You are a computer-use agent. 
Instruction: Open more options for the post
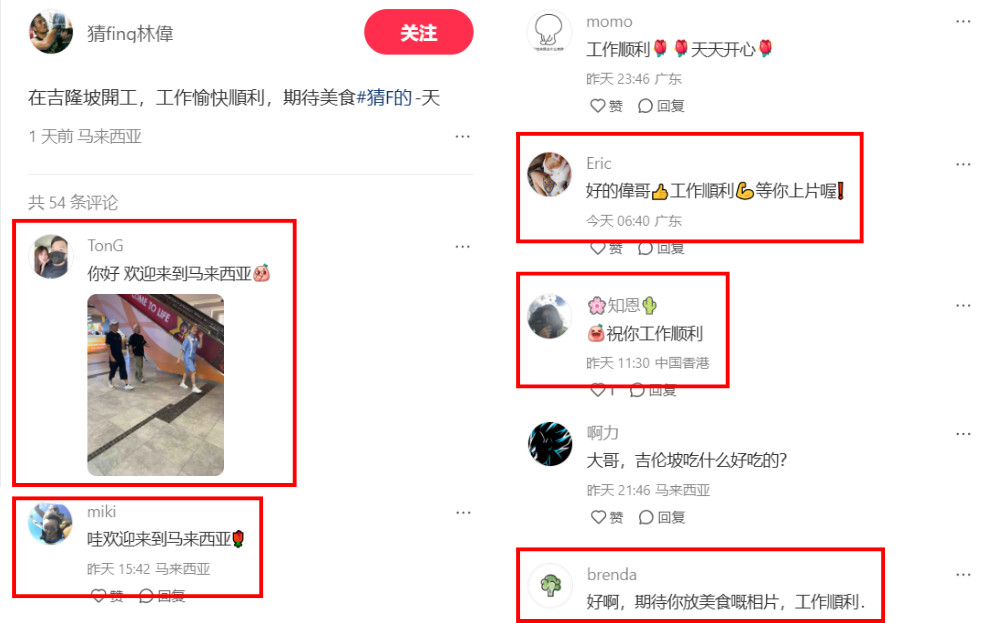click(x=462, y=136)
